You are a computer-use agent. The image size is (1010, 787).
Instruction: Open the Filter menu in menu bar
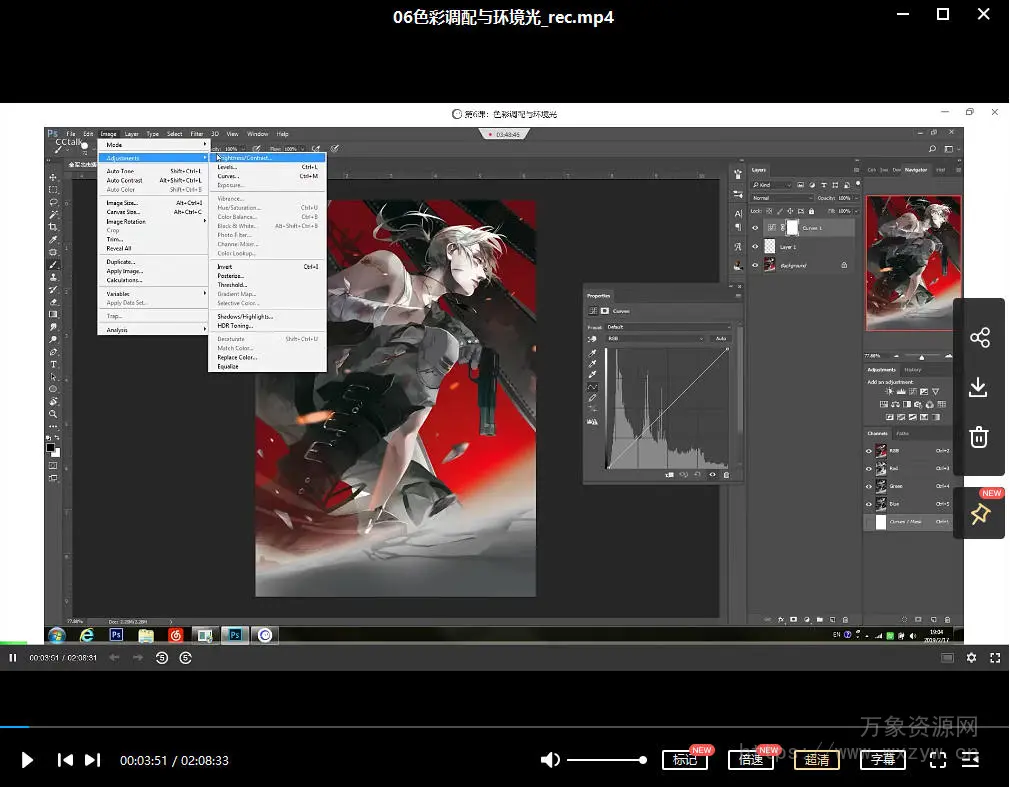(x=197, y=134)
